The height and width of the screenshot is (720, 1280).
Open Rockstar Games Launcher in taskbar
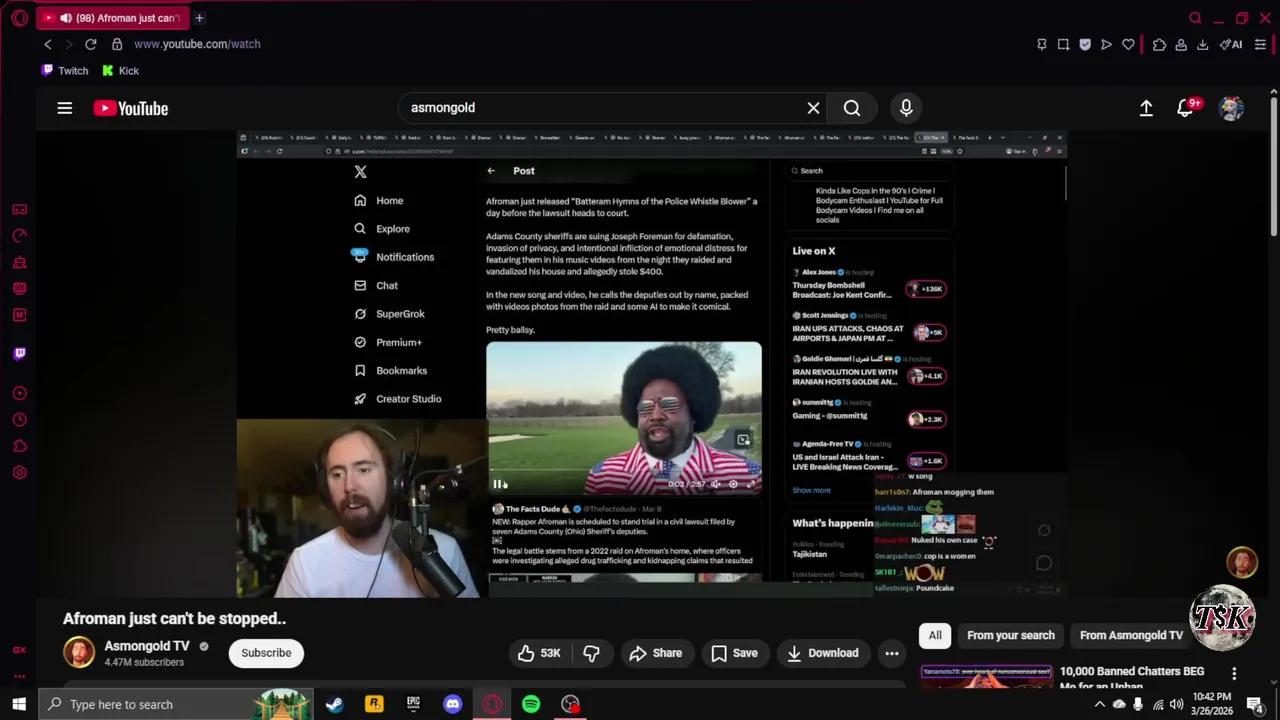(374, 704)
